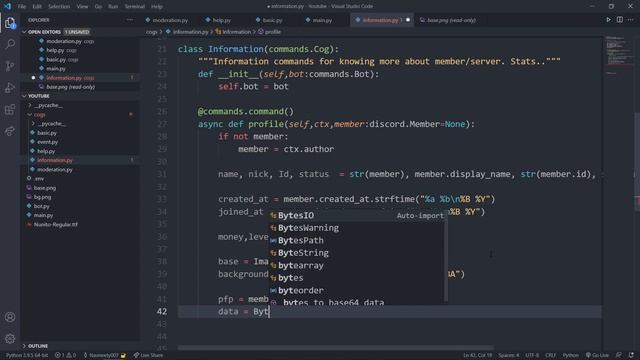Click the Ln 42 cursor position indicator
Image resolution: width=640 pixels, height=360 pixels.
coord(477,356)
